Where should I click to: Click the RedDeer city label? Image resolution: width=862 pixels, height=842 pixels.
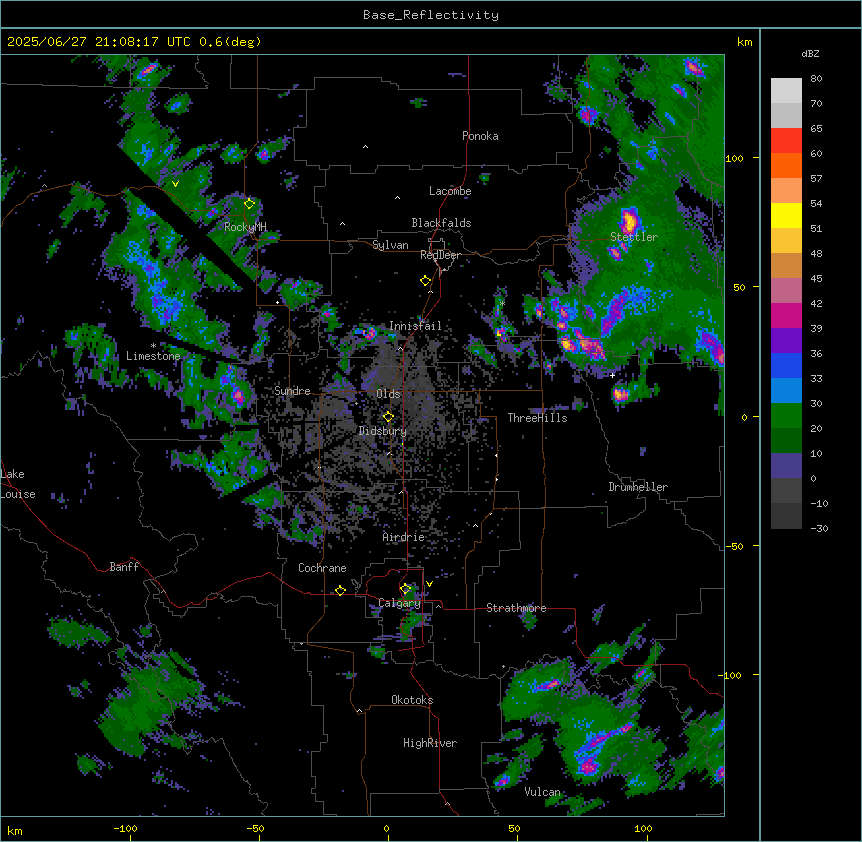click(440, 255)
